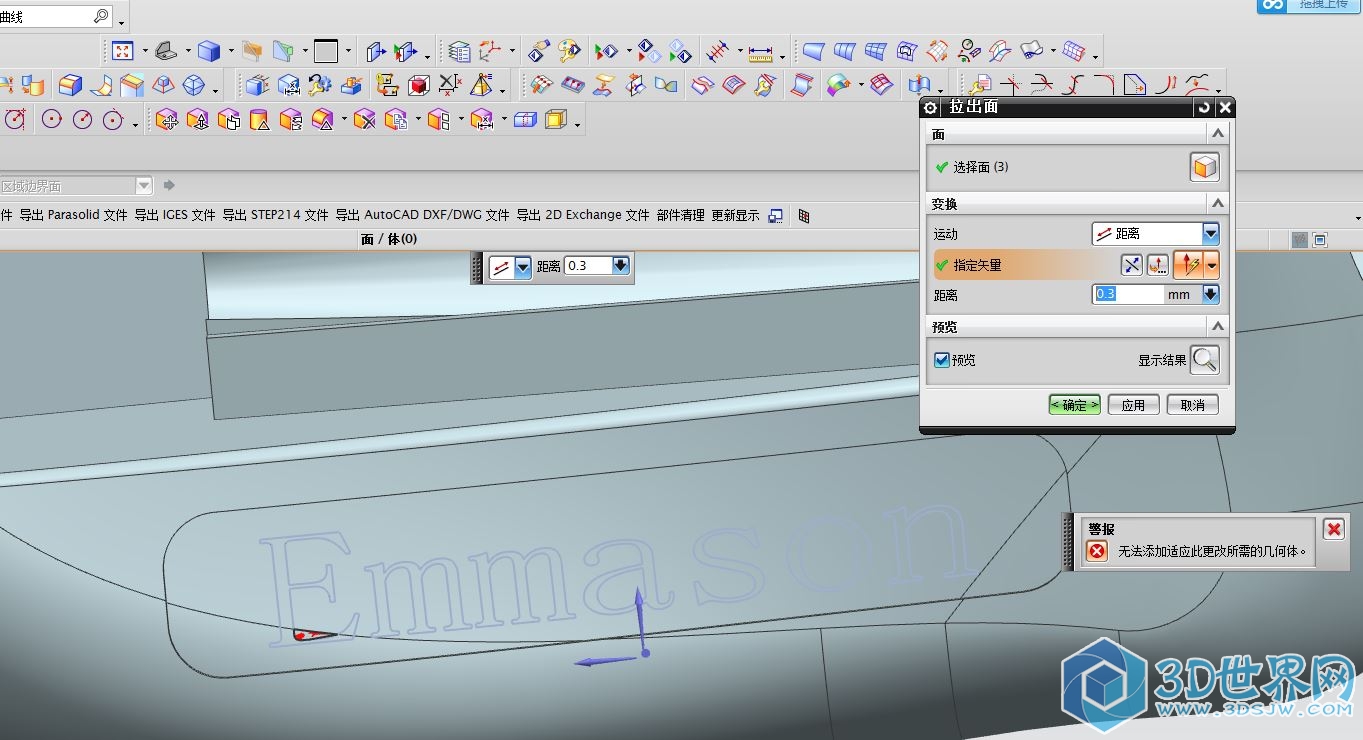
Task: Click the red cube in wireframe box icon
Action: click(418, 85)
